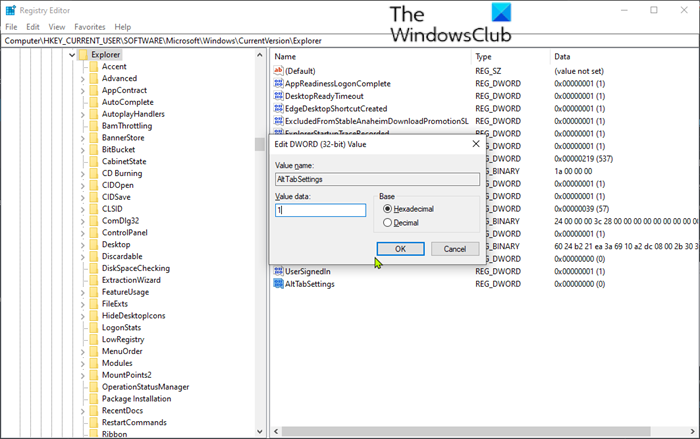
Task: Click the FileExts folder icon
Action: [x=93, y=304]
